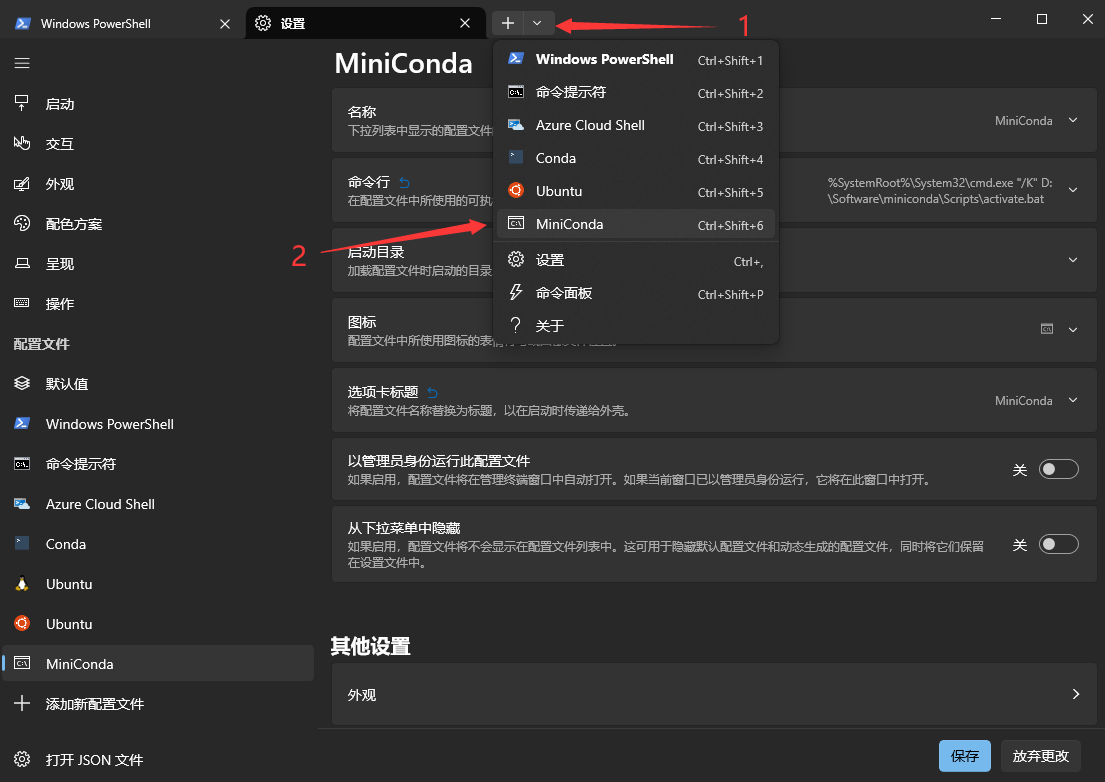
Task: Click the 配置文件 section header
Action: tap(42, 344)
